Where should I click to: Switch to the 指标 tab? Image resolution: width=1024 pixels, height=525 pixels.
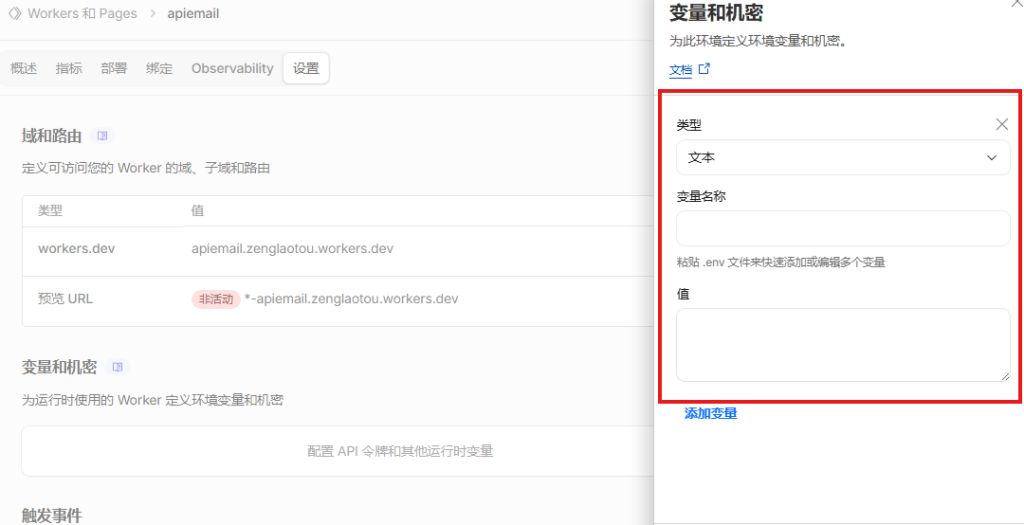(x=69, y=69)
